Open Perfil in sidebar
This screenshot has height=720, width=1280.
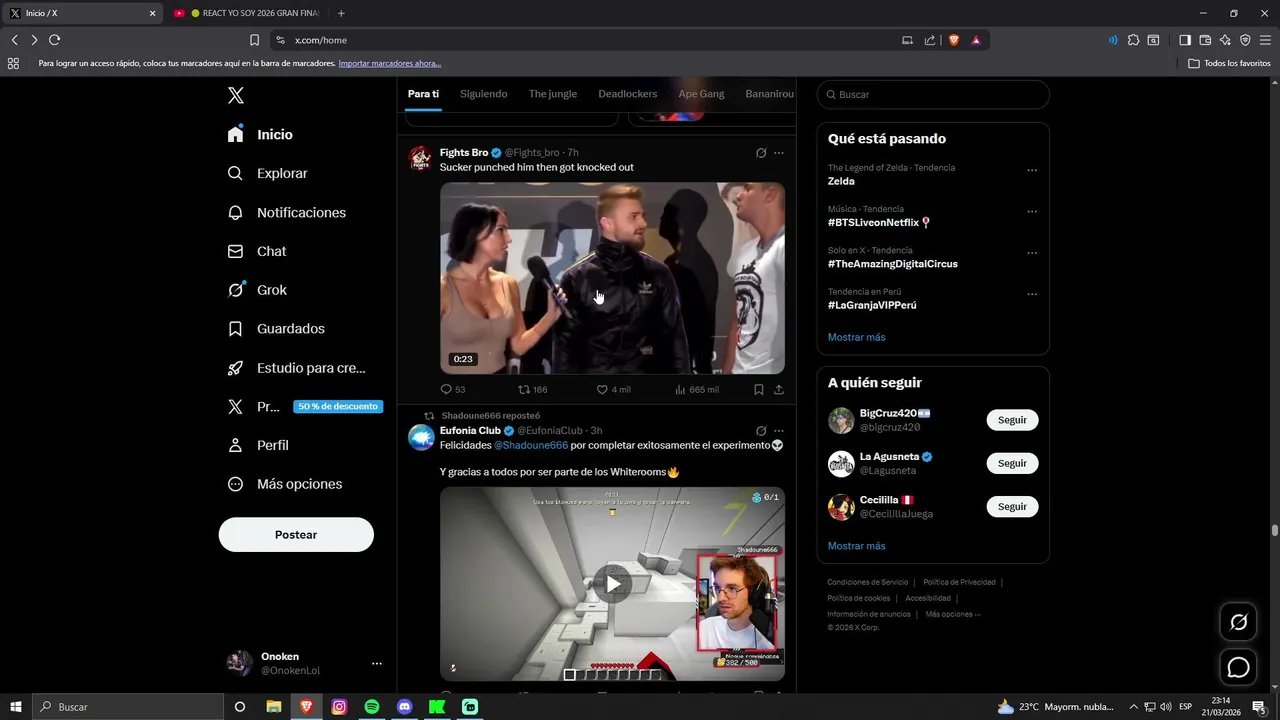[257, 445]
